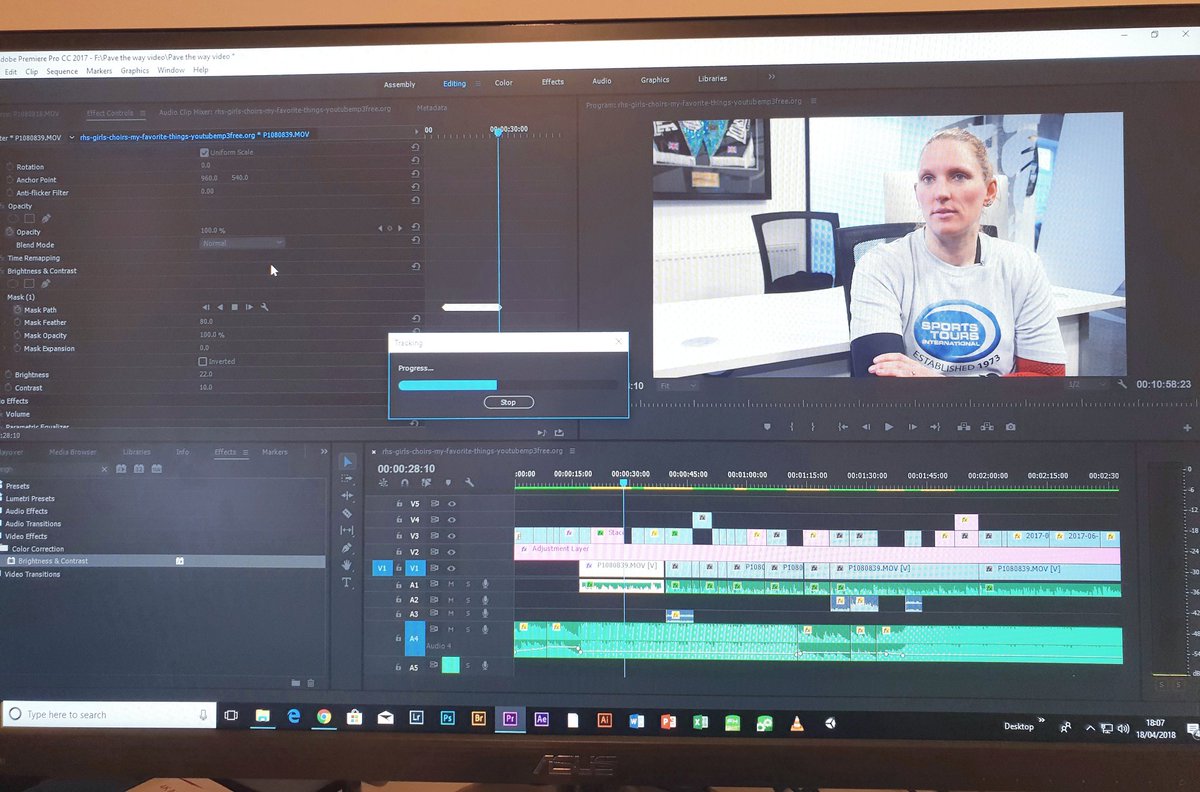This screenshot has height=792, width=1200.
Task: Select the Track Select Forward tool
Action: [347, 479]
